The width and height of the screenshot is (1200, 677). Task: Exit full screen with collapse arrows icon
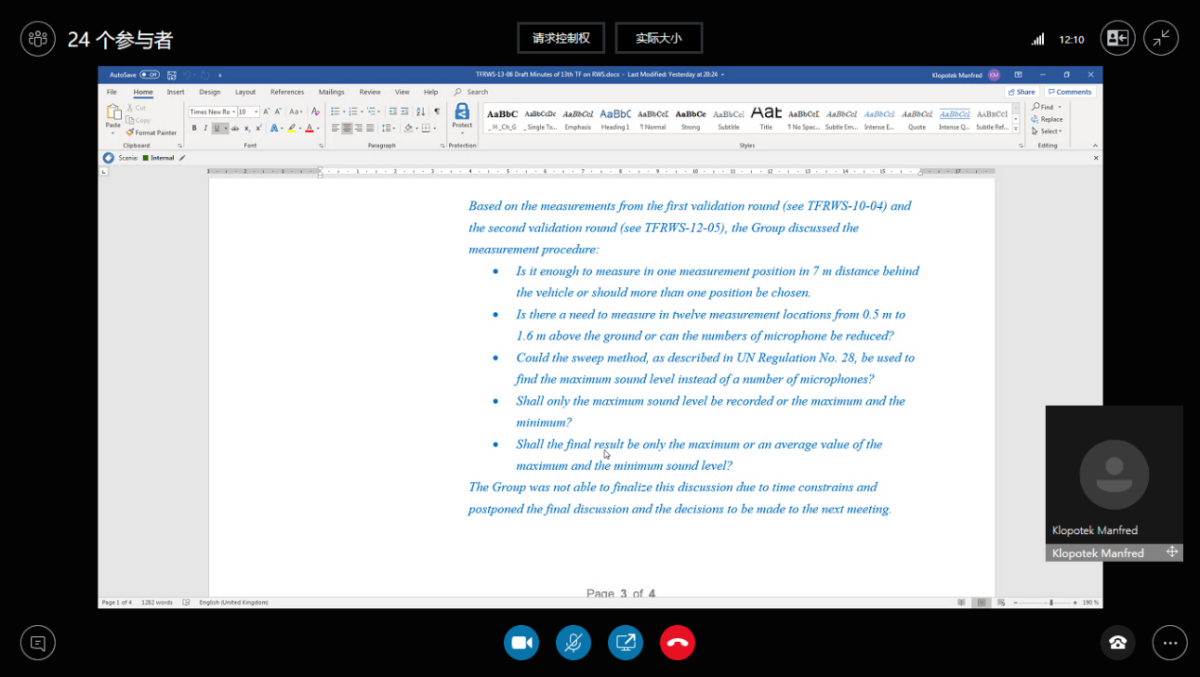click(1161, 38)
